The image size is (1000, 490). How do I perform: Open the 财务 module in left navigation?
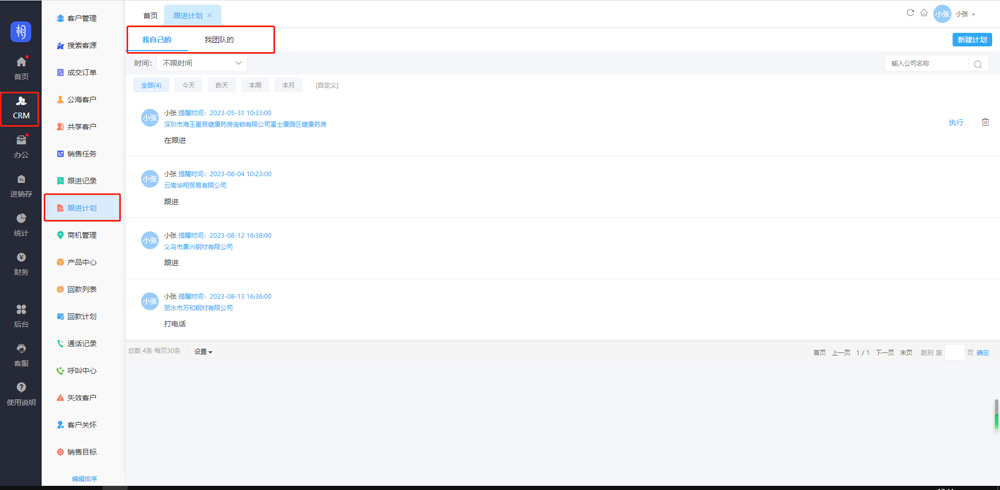[x=21, y=264]
